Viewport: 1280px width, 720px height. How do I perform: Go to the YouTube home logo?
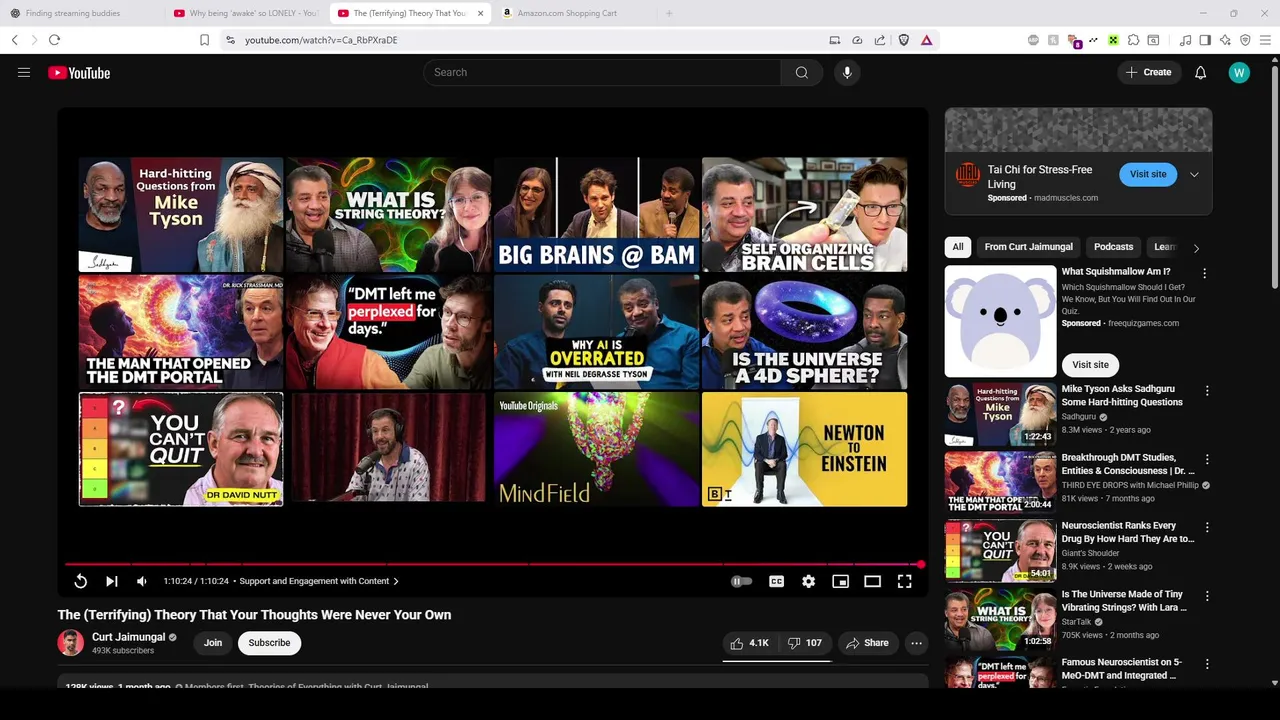click(79, 73)
